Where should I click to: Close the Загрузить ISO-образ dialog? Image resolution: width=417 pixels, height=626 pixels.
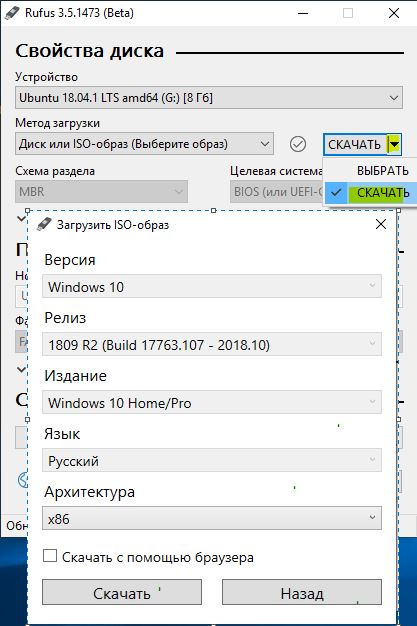tap(381, 224)
